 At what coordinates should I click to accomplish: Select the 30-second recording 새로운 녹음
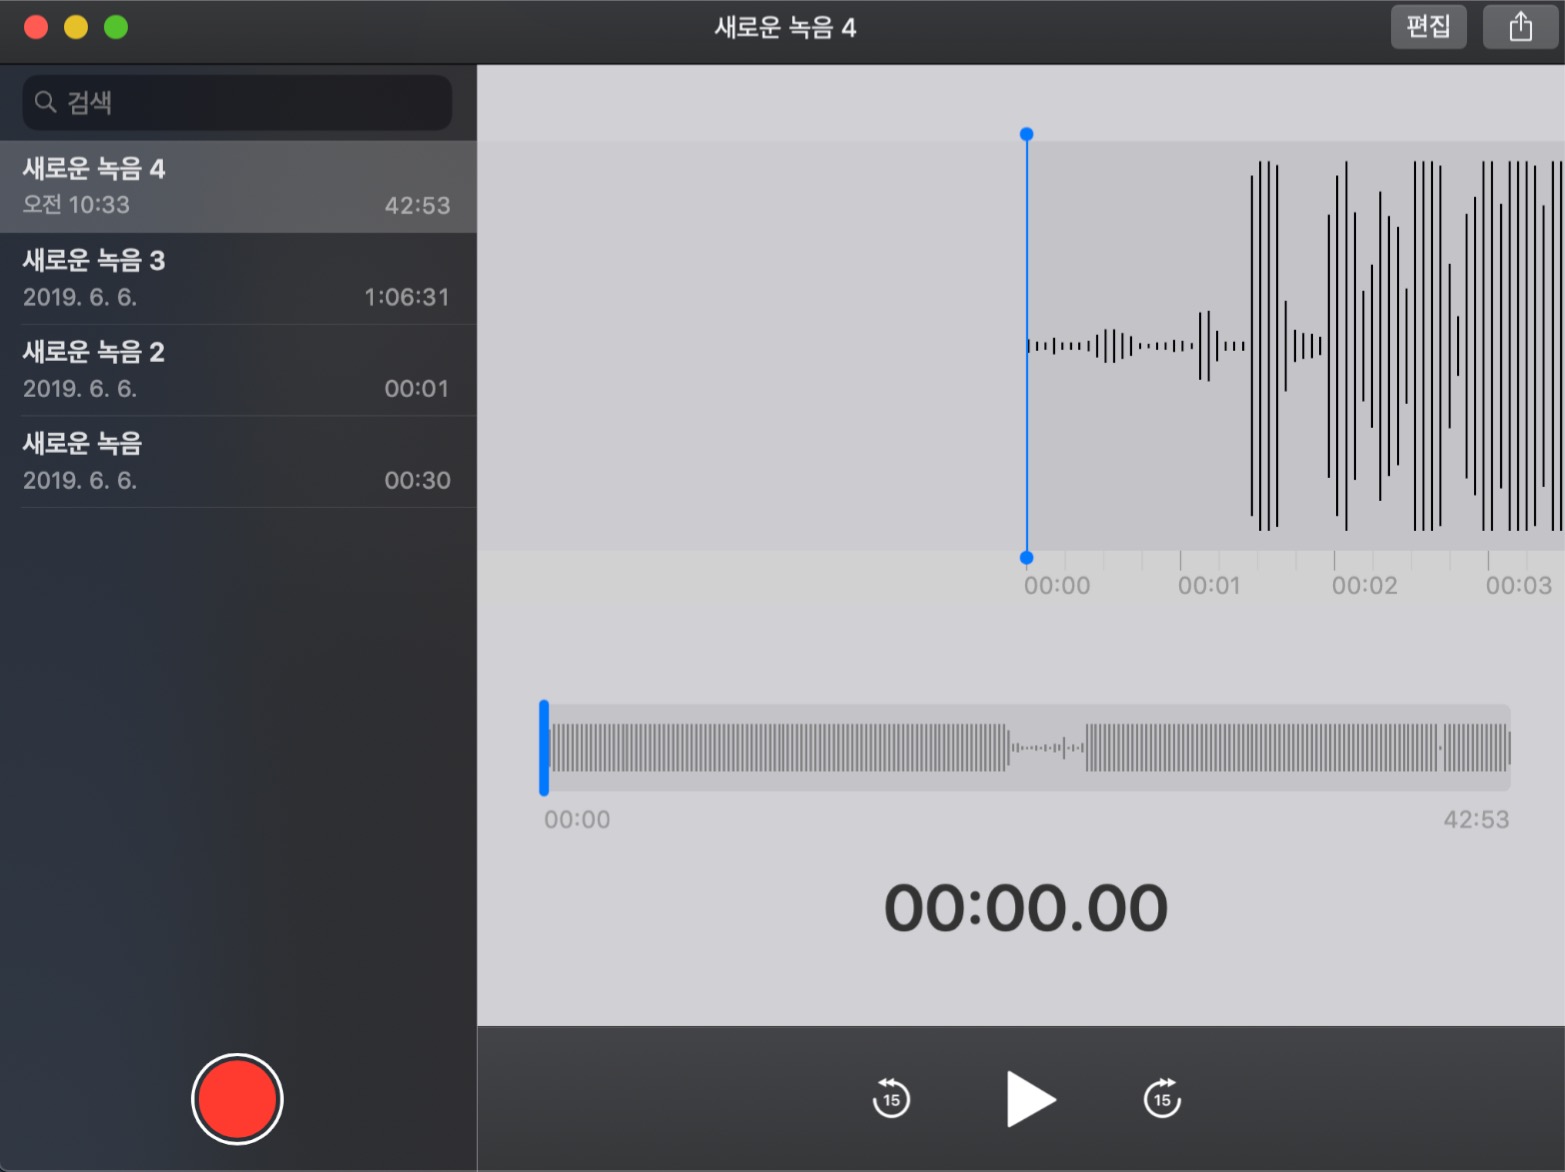coord(238,462)
